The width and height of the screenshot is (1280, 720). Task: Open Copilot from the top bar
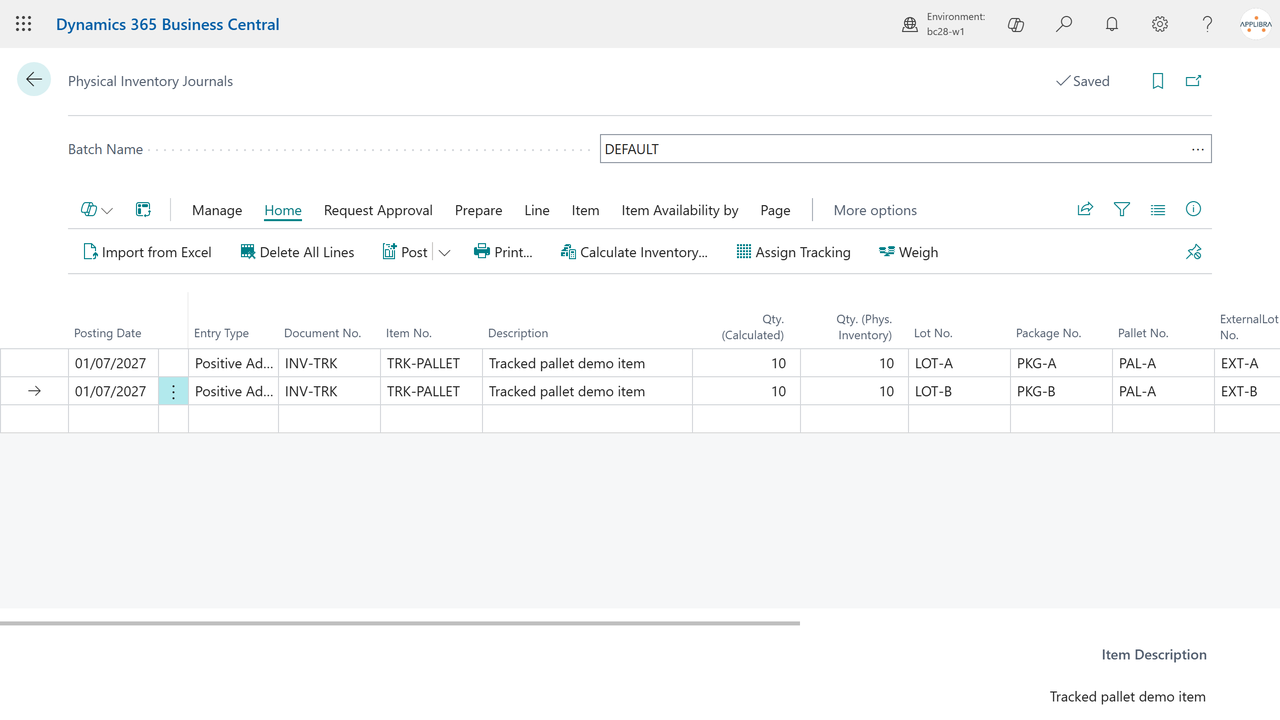(x=1016, y=24)
